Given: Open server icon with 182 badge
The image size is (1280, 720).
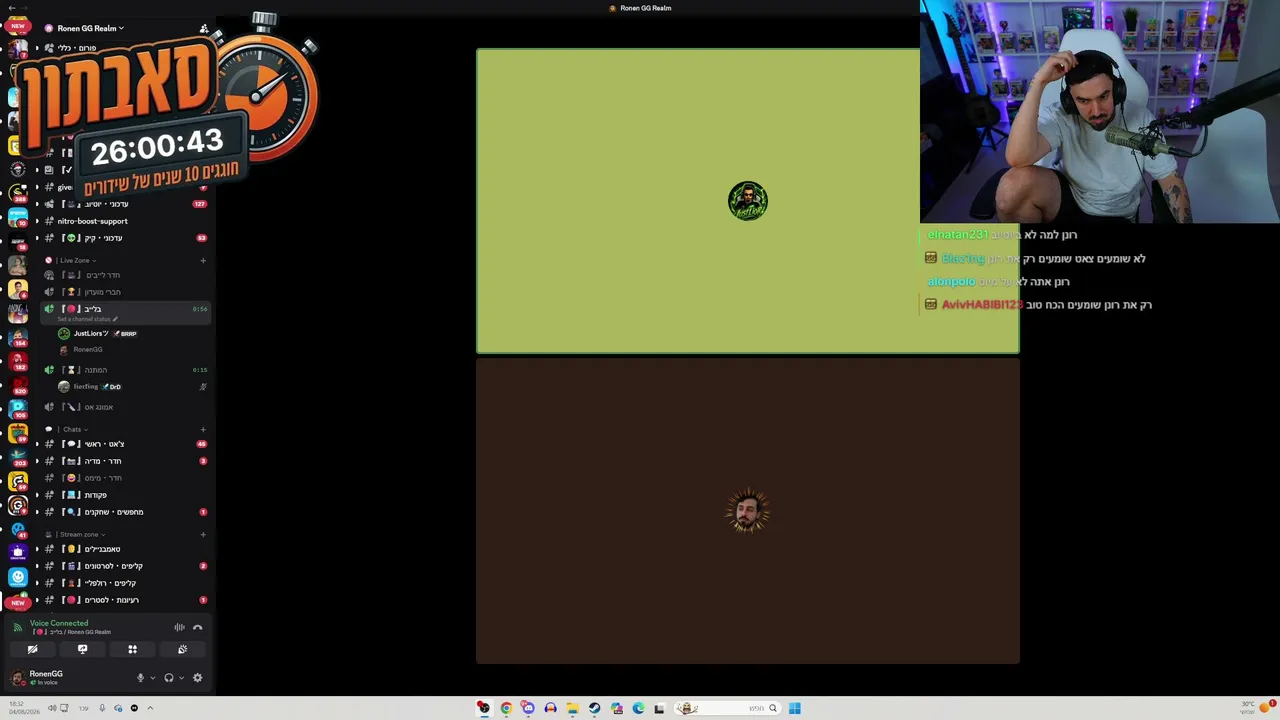Looking at the screenshot, I should 18,360.
